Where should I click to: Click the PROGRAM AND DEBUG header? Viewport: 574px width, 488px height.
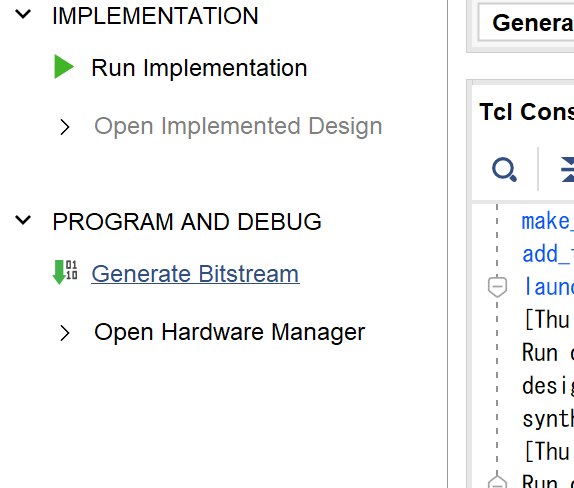(x=187, y=222)
